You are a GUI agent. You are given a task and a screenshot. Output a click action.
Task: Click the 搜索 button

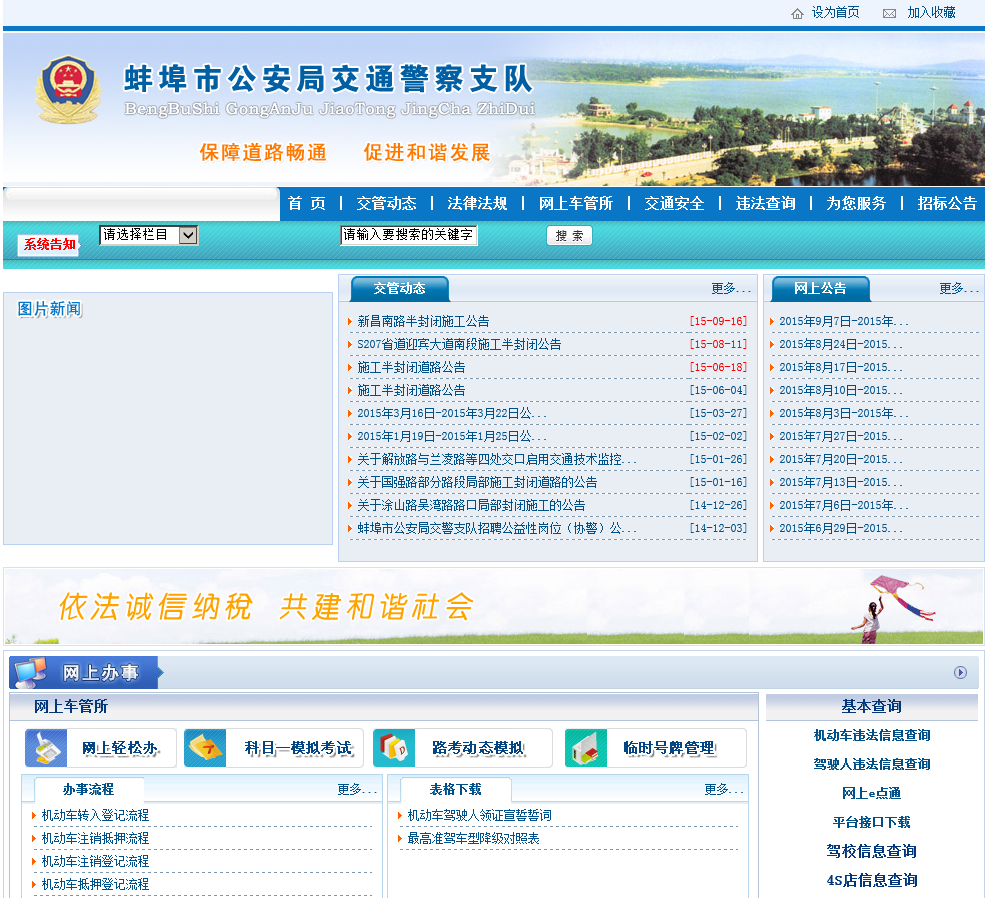[569, 236]
